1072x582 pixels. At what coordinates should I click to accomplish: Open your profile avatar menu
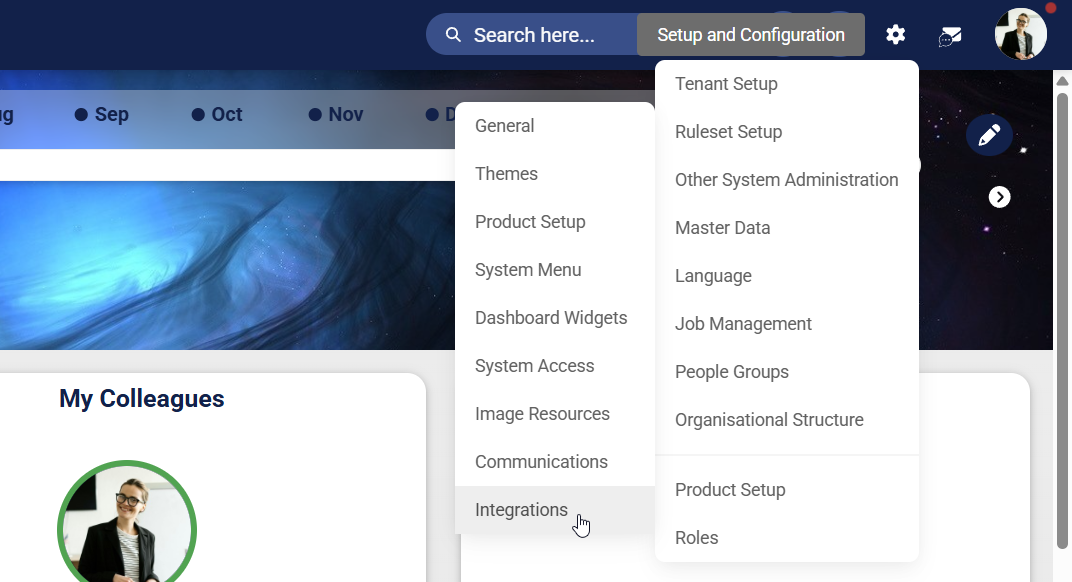click(x=1020, y=33)
